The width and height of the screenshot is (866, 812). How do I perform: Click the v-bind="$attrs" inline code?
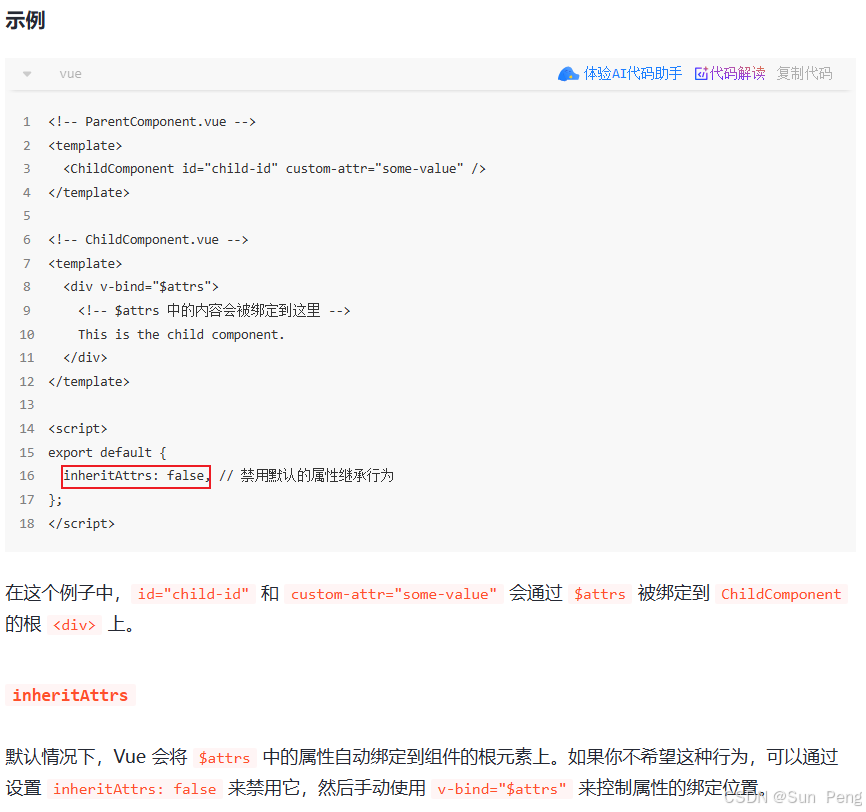(x=500, y=789)
